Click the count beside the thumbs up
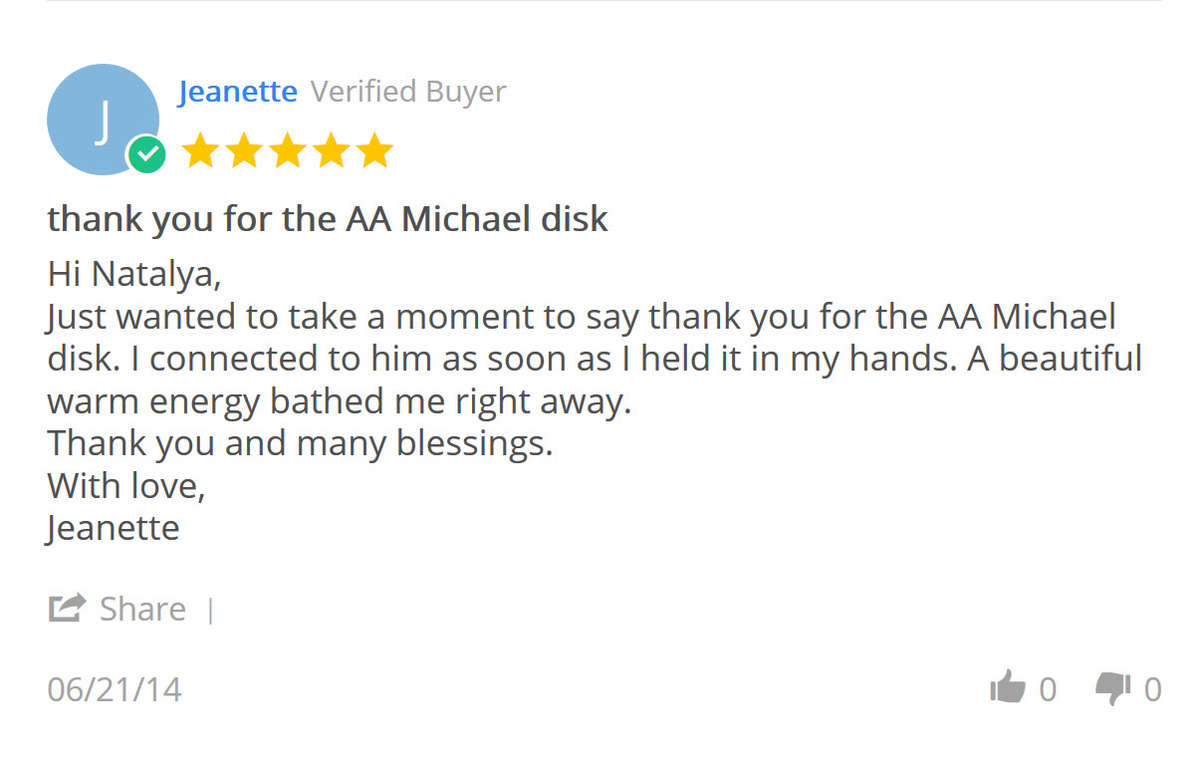This screenshot has height=762, width=1200. coord(1047,690)
